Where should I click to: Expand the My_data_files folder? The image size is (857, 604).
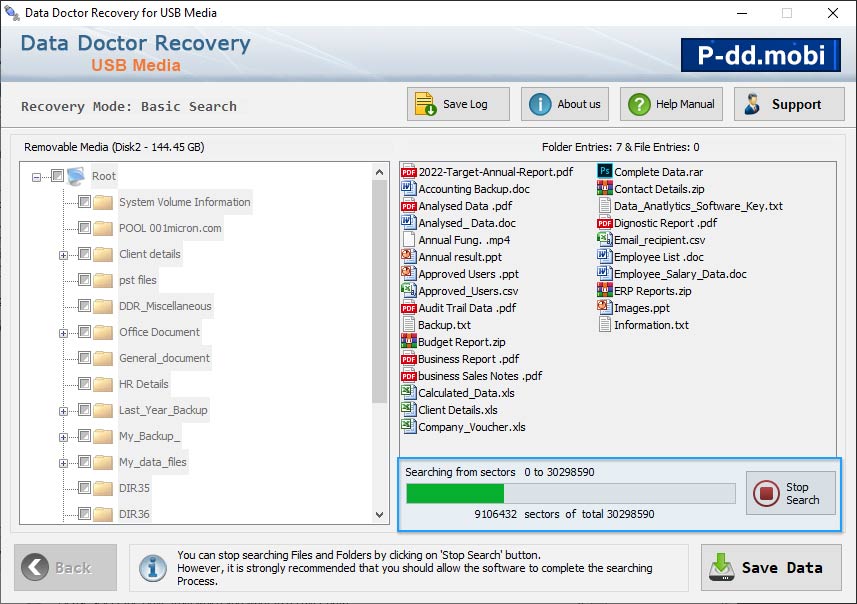tap(63, 464)
